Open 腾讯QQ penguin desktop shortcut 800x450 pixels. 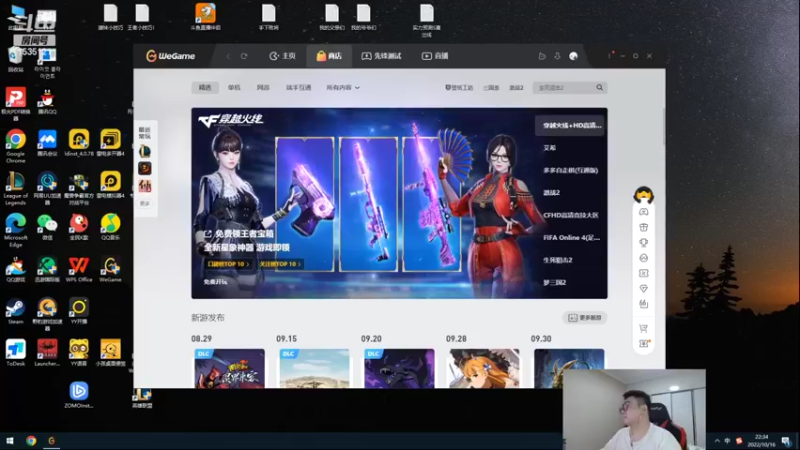tap(47, 102)
